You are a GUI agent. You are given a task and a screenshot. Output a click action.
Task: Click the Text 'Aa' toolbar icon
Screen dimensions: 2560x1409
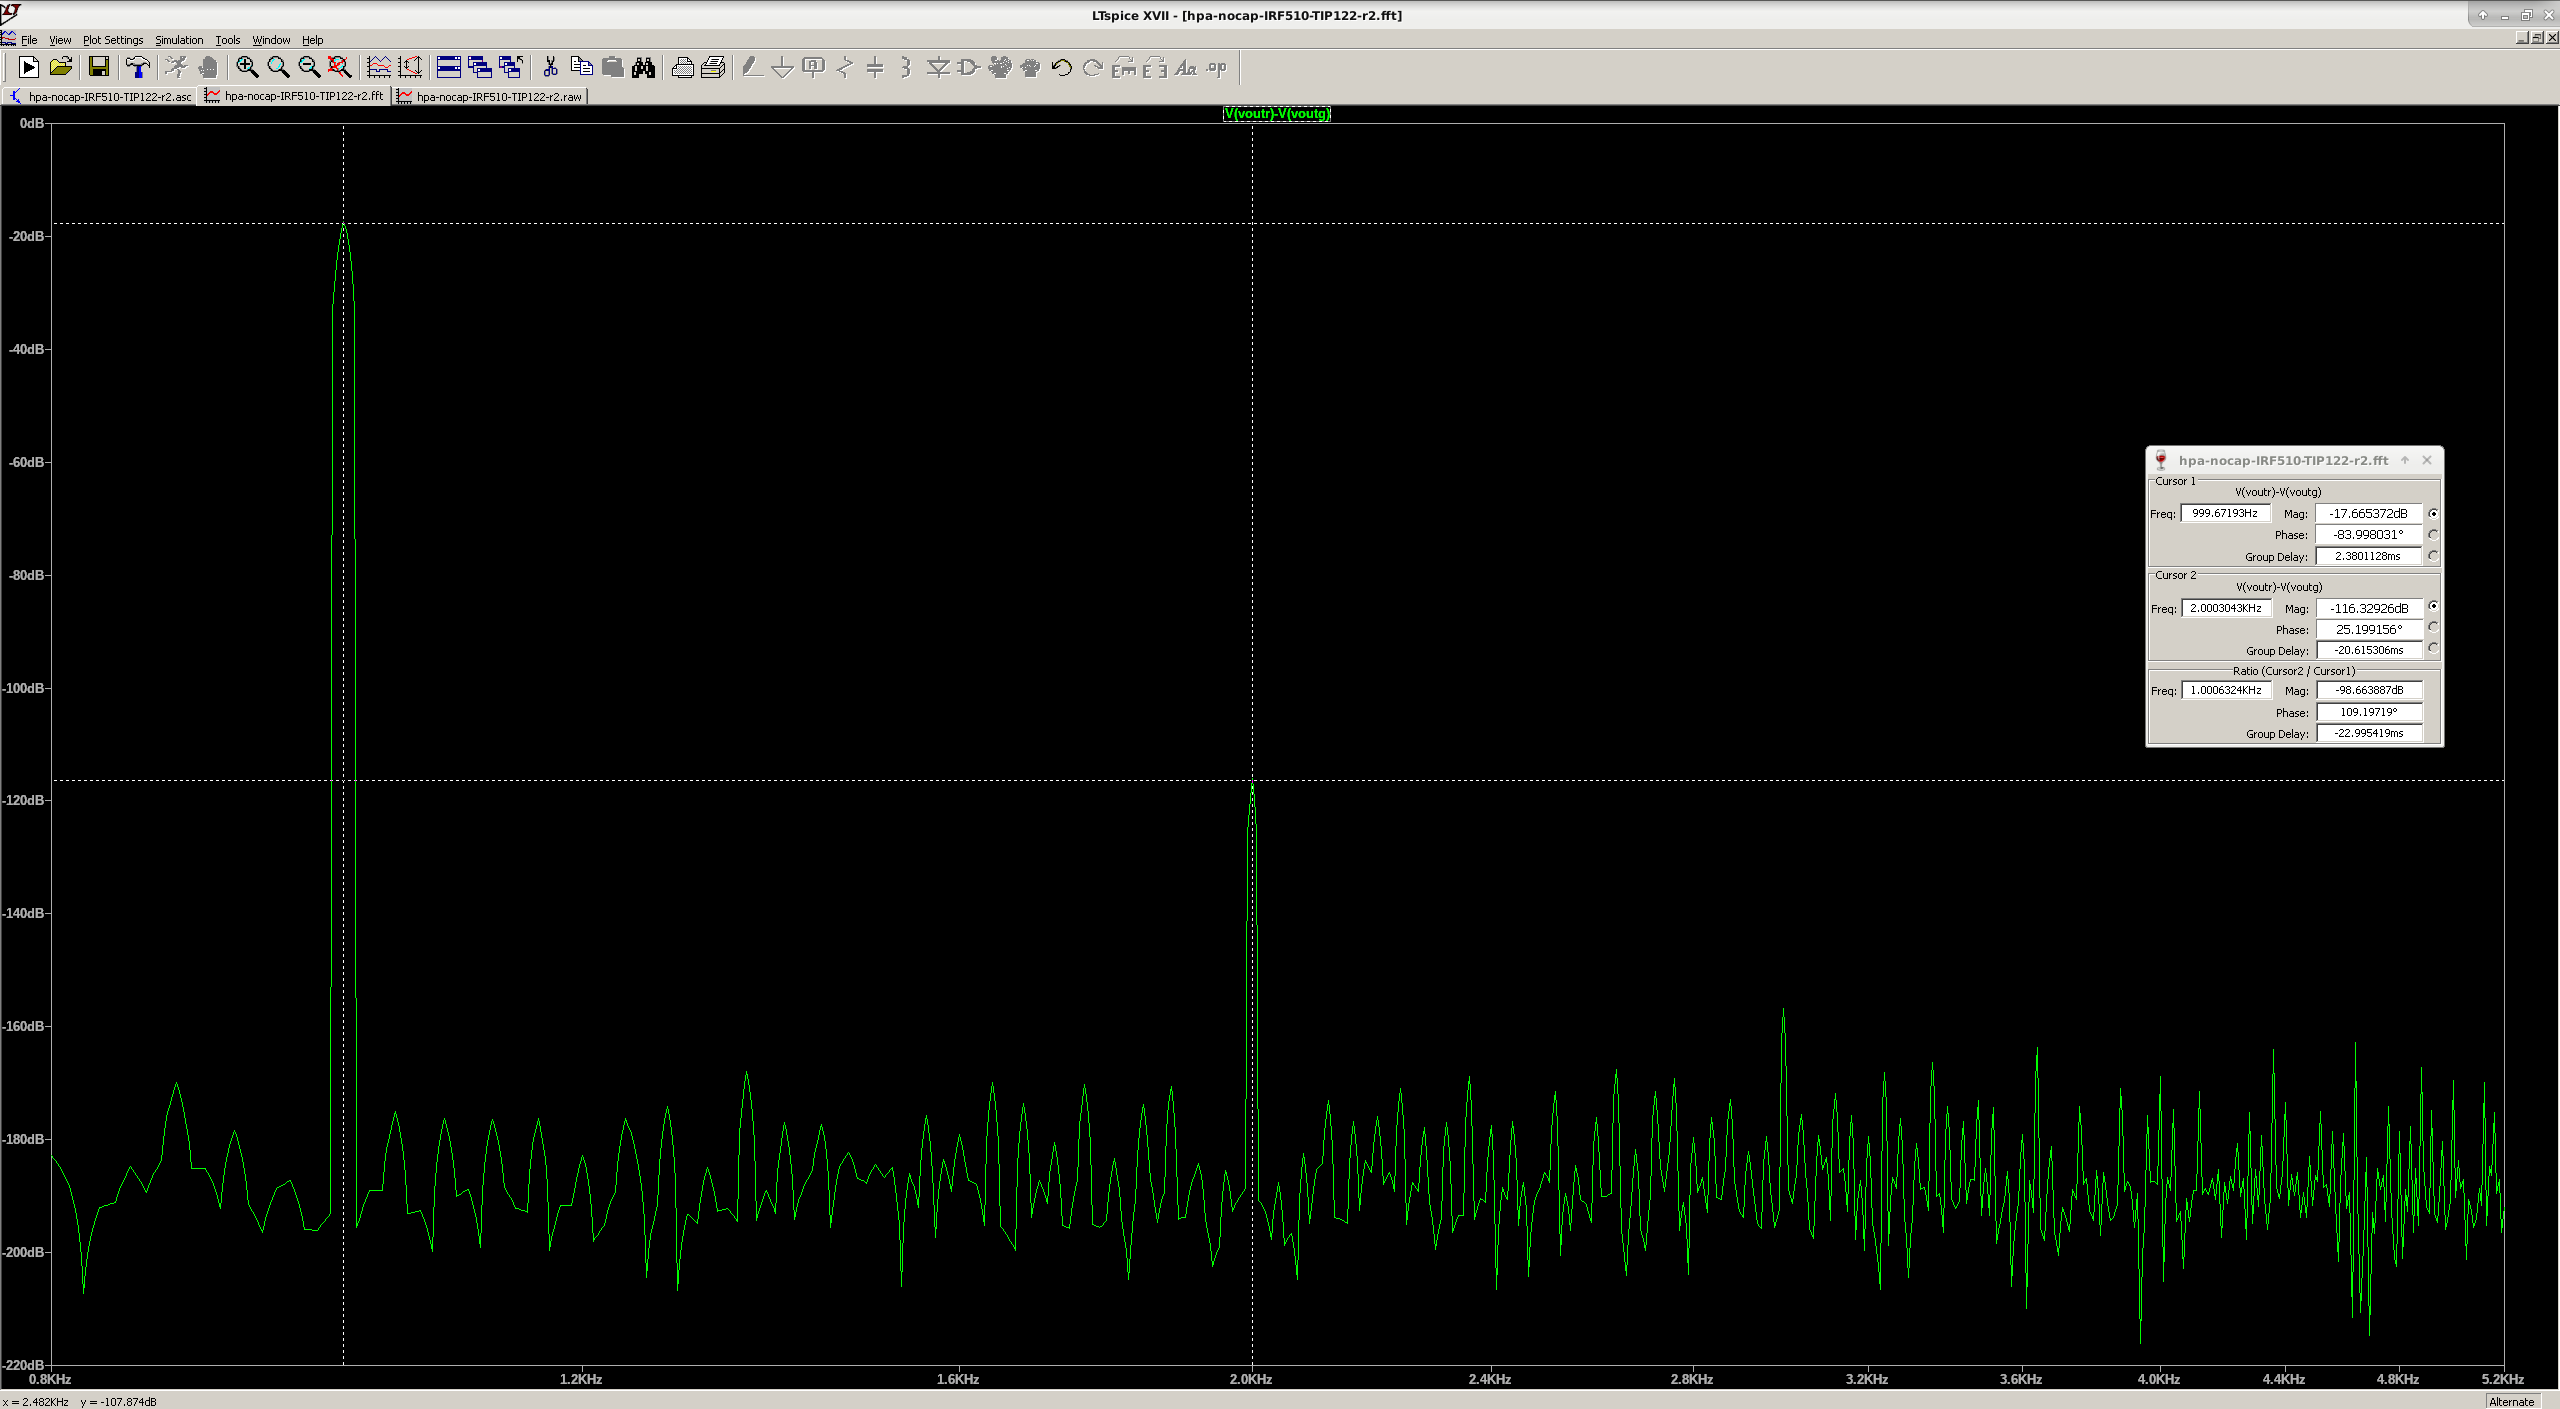(1186, 67)
